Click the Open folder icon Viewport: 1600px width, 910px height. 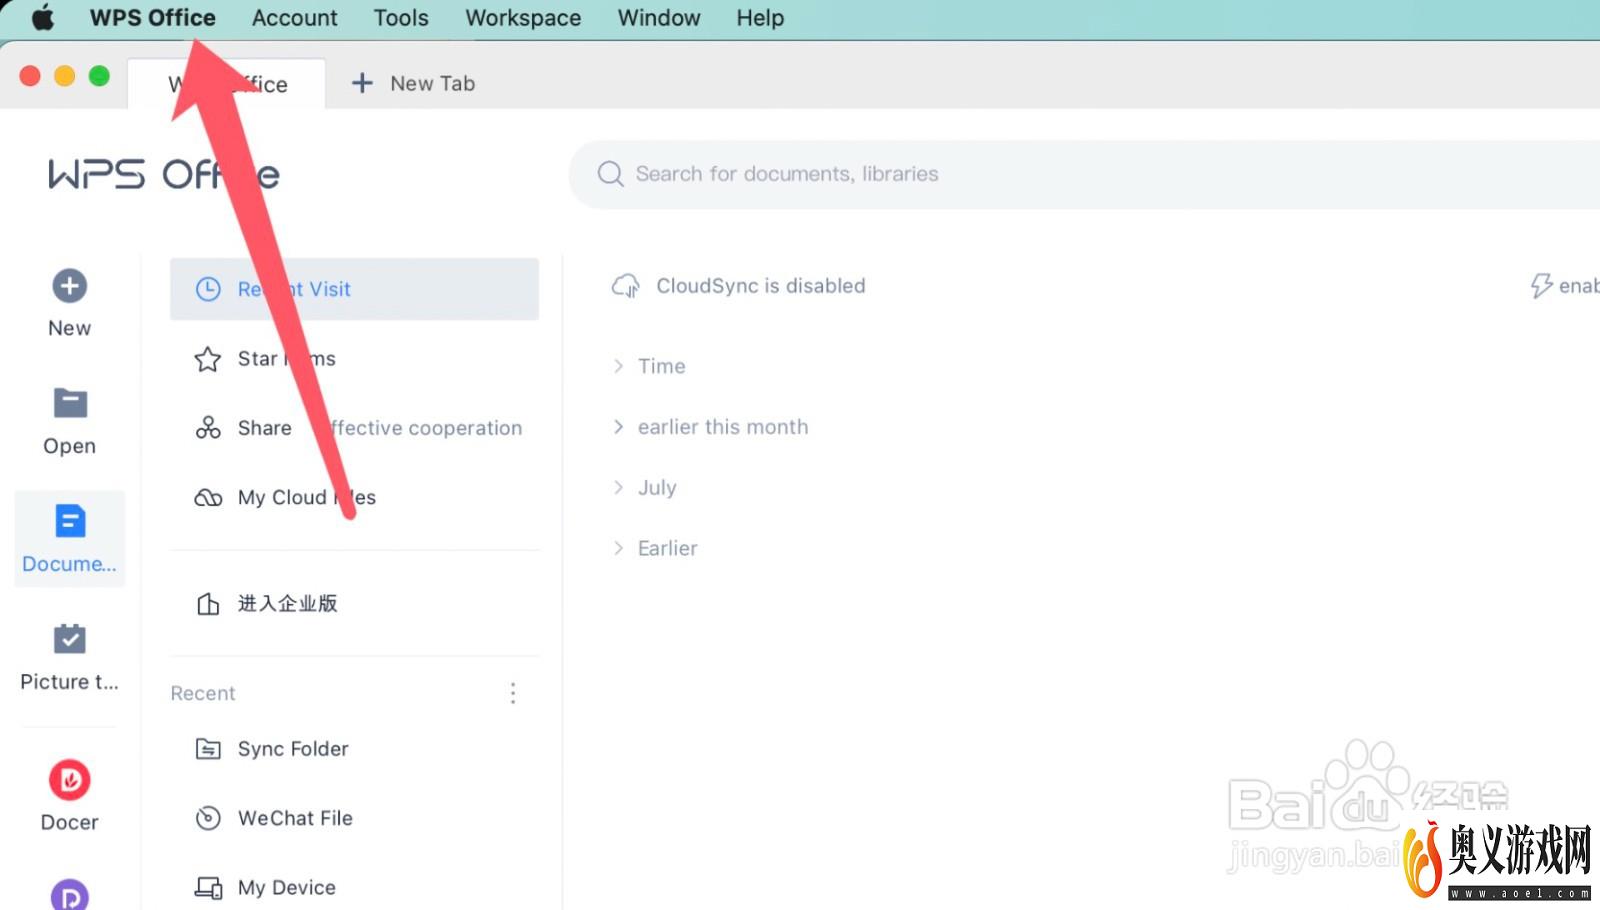point(69,403)
